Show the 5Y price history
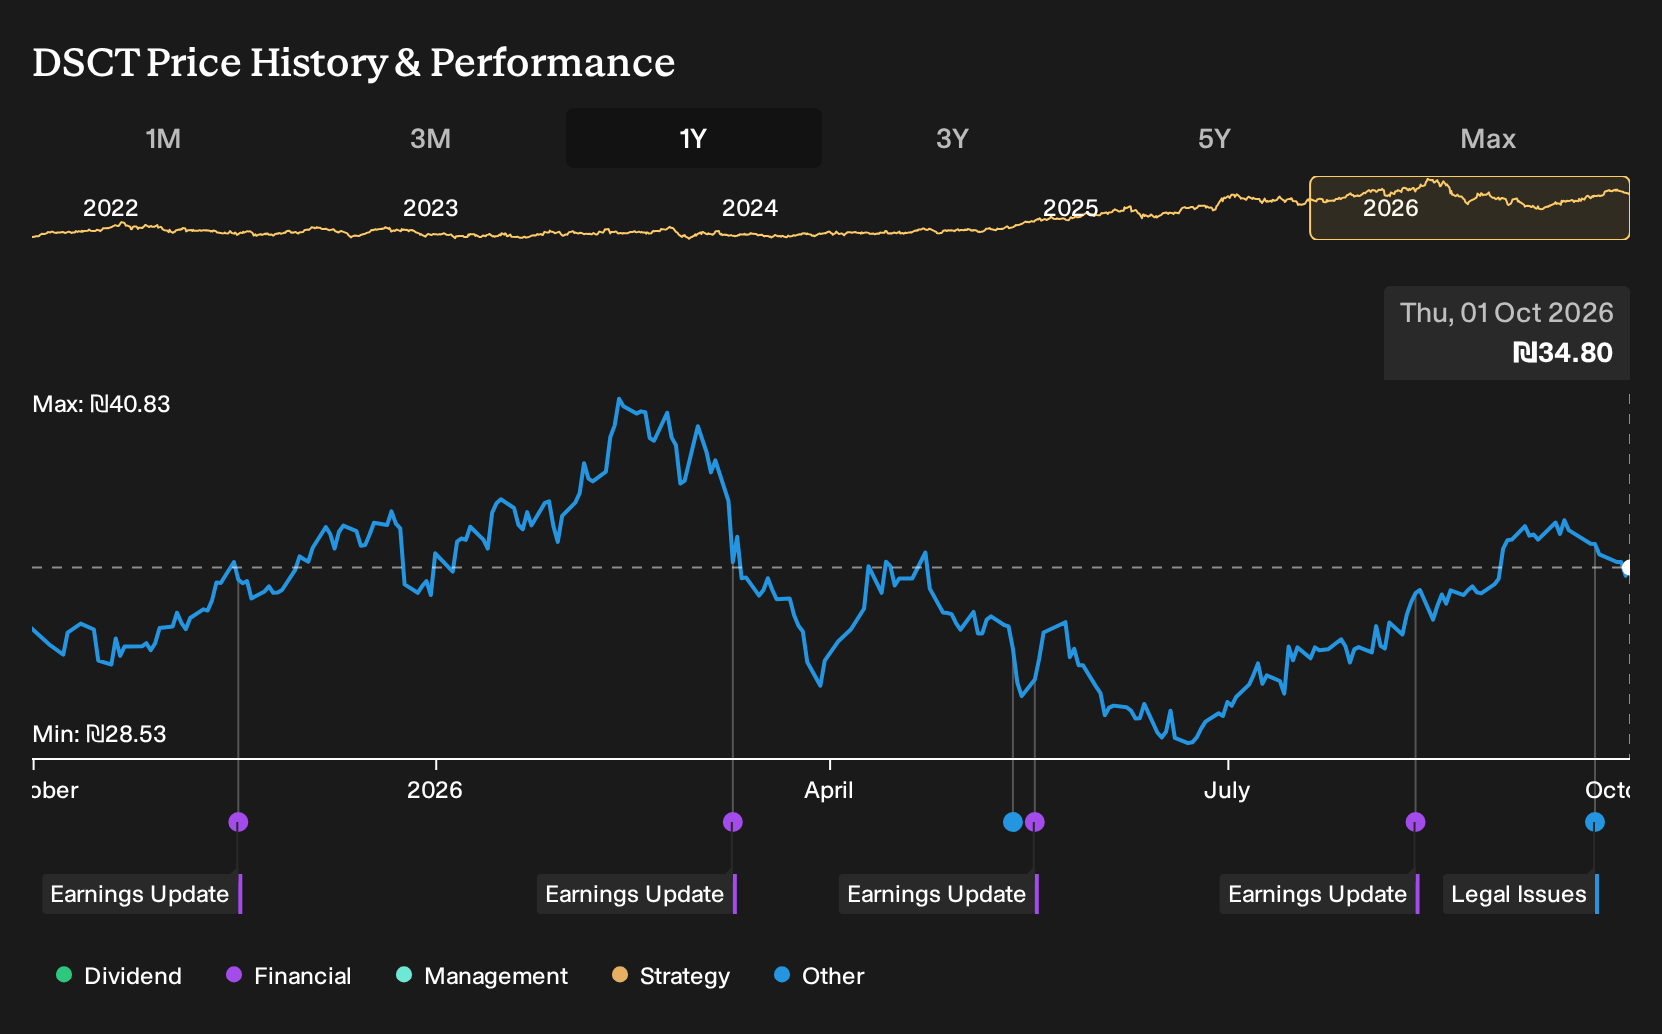 pos(1214,138)
